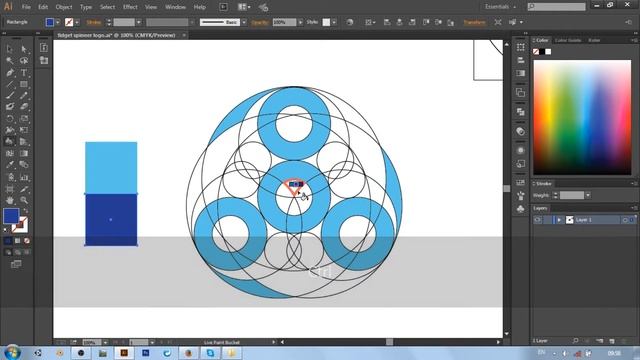Open the Stroke panel tab
640x360 pixels.
click(543, 184)
